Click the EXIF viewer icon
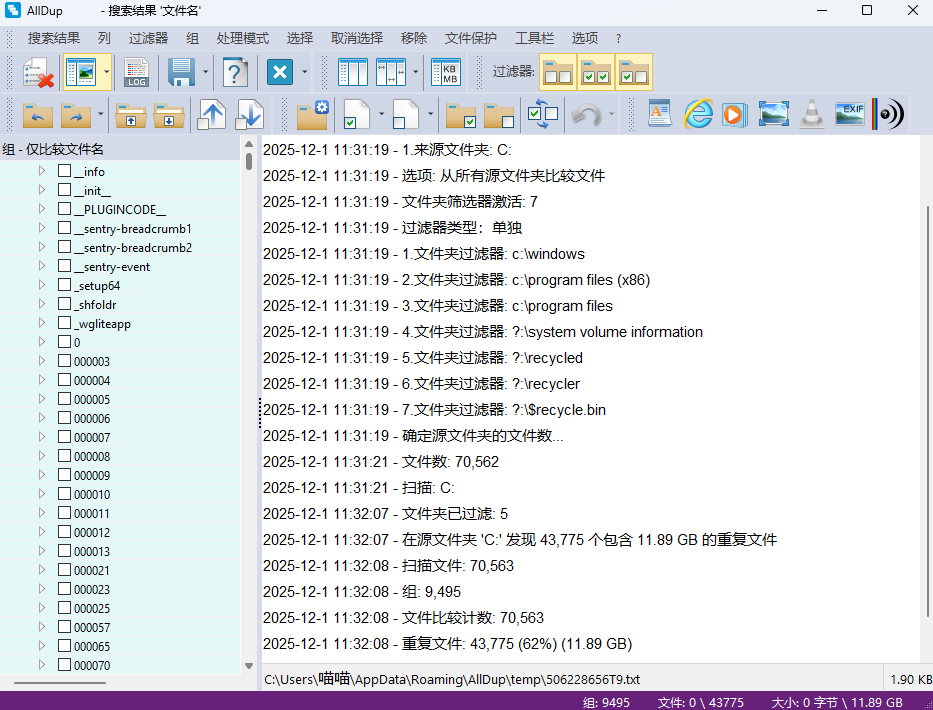Image resolution: width=933 pixels, height=710 pixels. pyautogui.click(x=850, y=114)
